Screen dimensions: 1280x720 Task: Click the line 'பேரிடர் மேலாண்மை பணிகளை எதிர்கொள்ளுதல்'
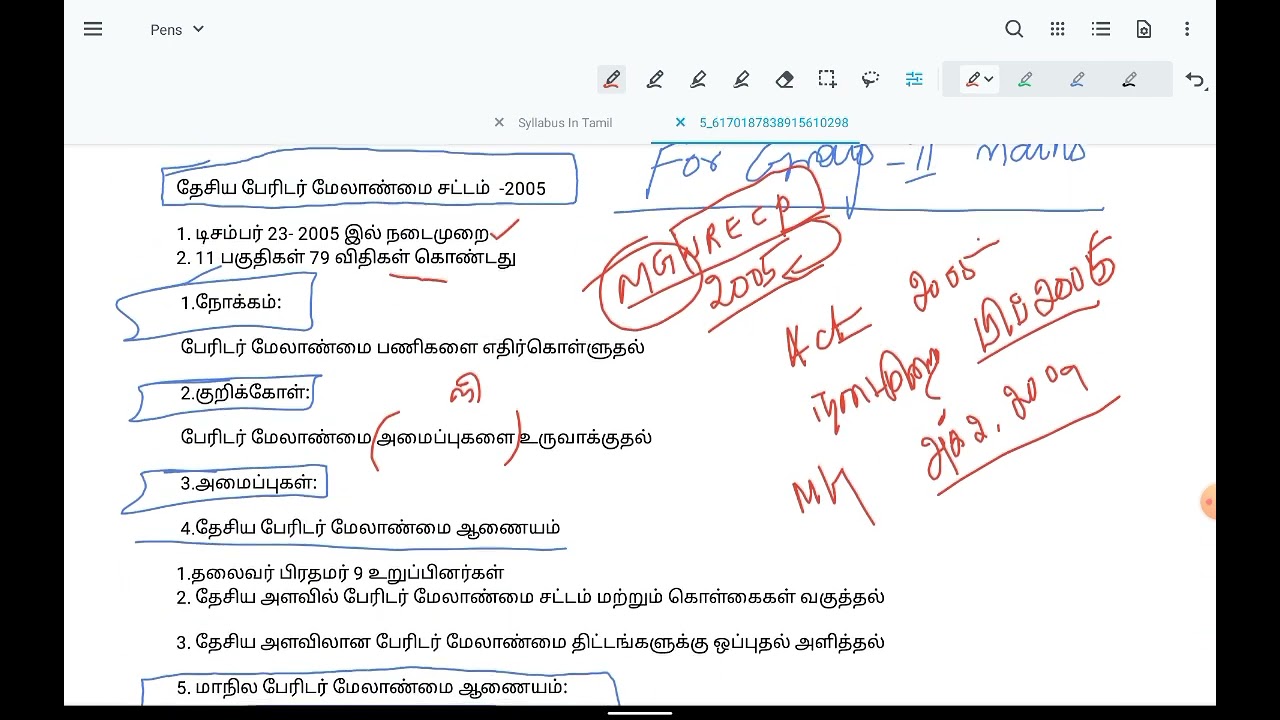pyautogui.click(x=412, y=348)
